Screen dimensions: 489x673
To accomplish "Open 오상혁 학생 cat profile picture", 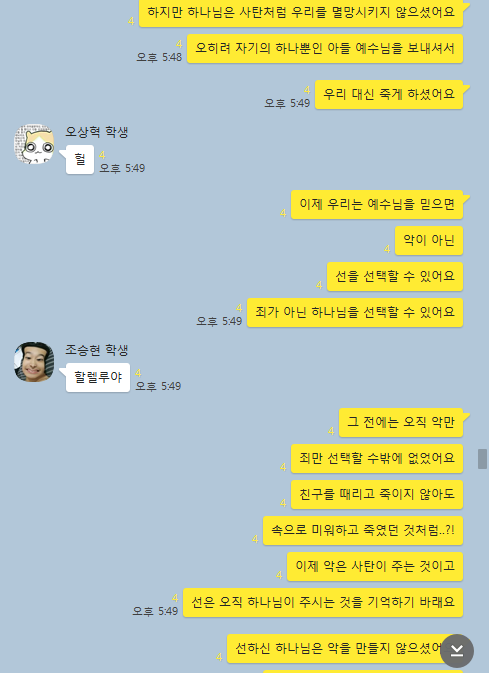I will pyautogui.click(x=34, y=144).
